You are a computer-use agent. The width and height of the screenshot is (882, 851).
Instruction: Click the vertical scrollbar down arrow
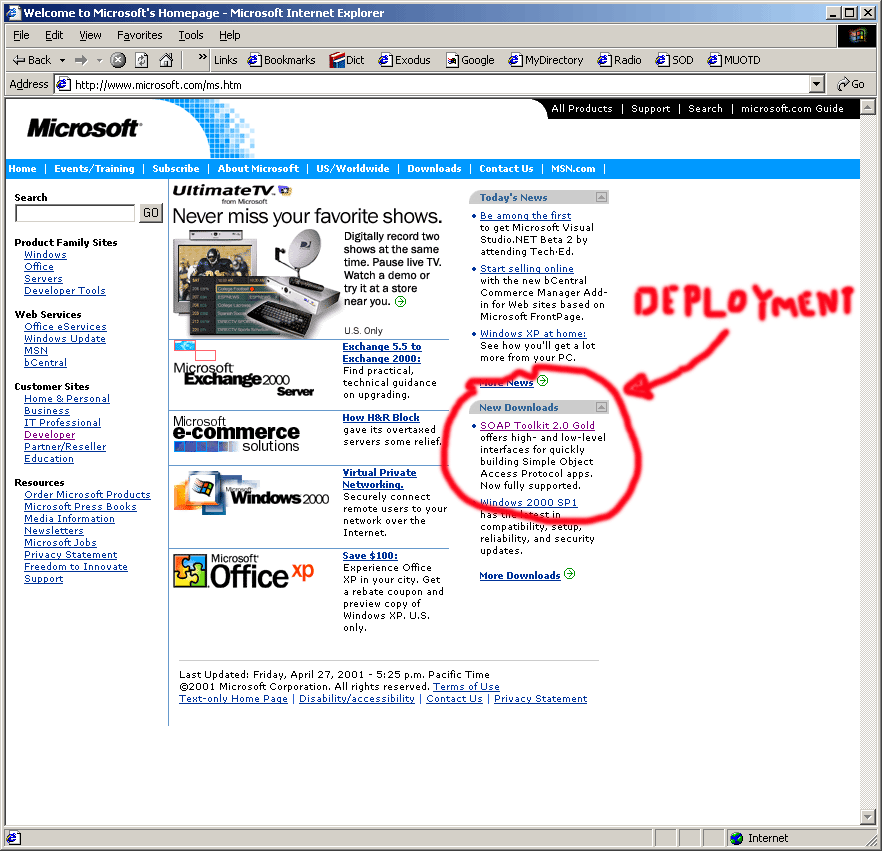tap(867, 817)
